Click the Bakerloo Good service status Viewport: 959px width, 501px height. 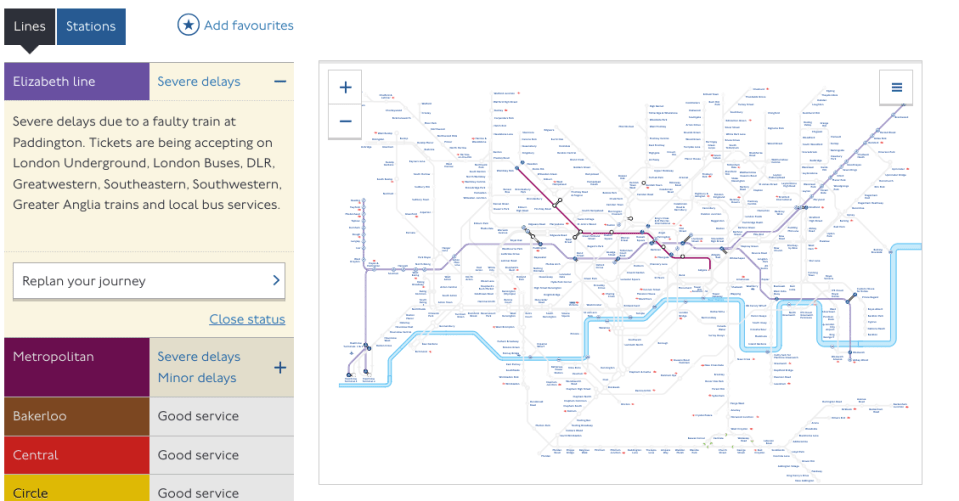pyautogui.click(x=198, y=416)
